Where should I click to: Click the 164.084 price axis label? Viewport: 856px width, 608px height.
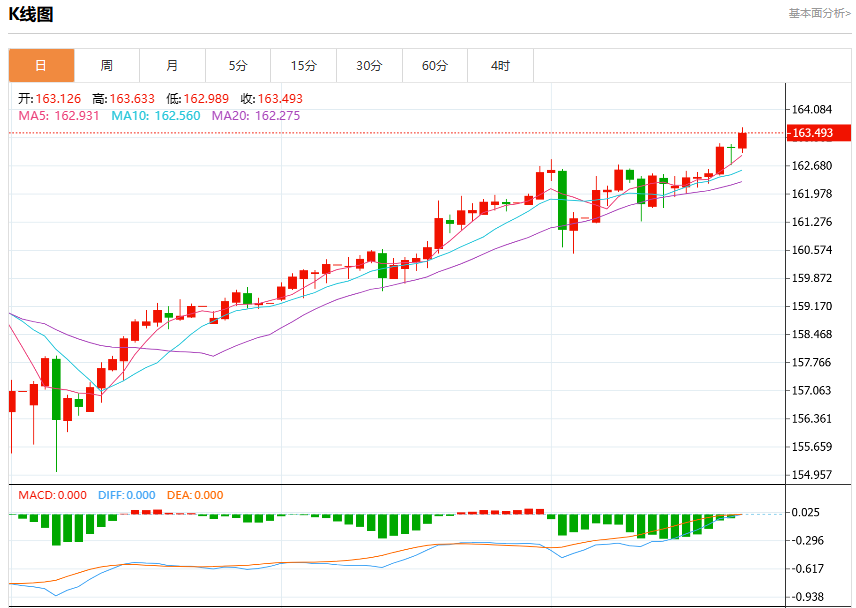pos(812,109)
